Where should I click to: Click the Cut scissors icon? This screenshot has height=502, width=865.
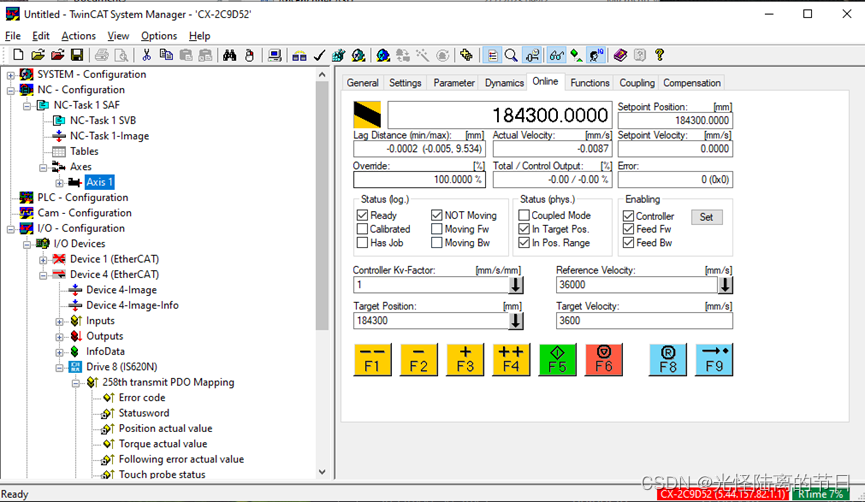click(146, 55)
